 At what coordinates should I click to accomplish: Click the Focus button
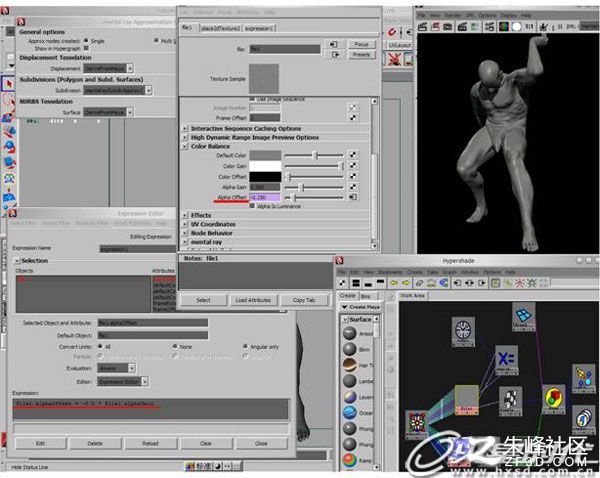coord(361,44)
